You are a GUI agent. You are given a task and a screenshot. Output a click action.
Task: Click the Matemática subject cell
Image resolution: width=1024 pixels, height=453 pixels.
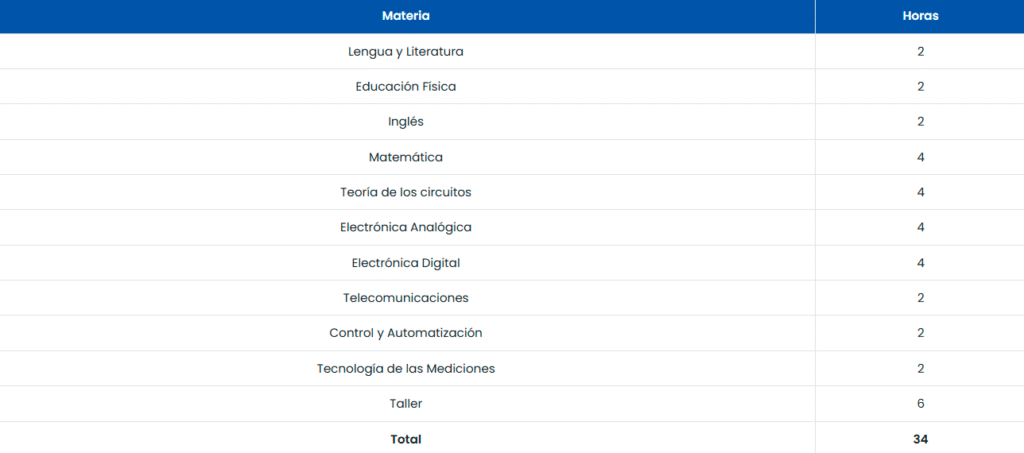coord(406,157)
